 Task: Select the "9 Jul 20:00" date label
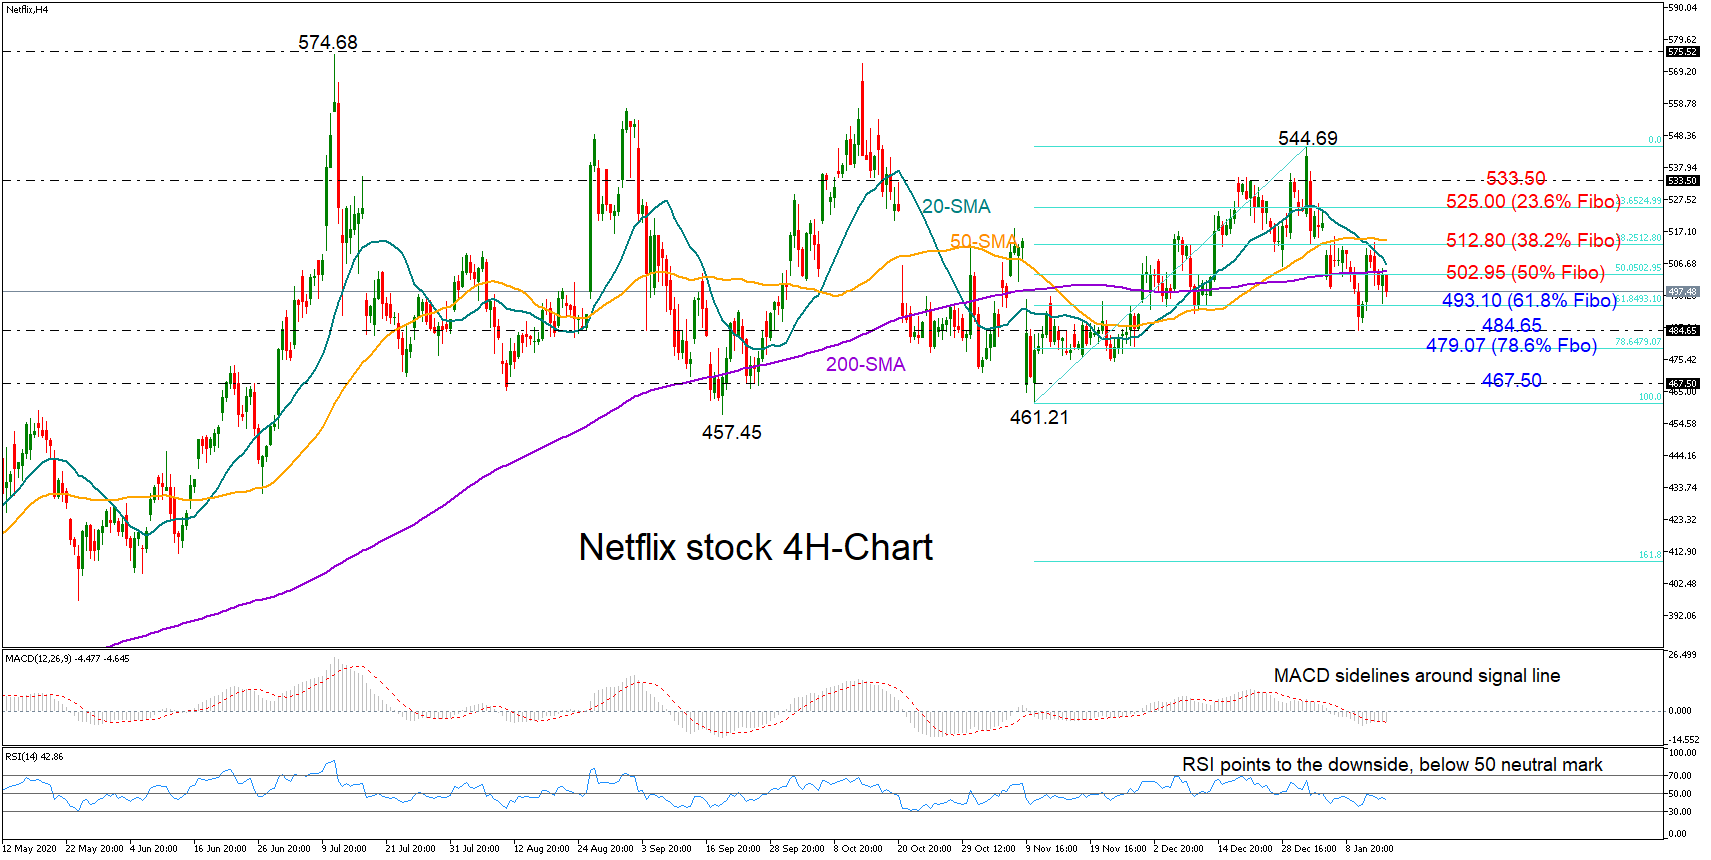(x=344, y=849)
